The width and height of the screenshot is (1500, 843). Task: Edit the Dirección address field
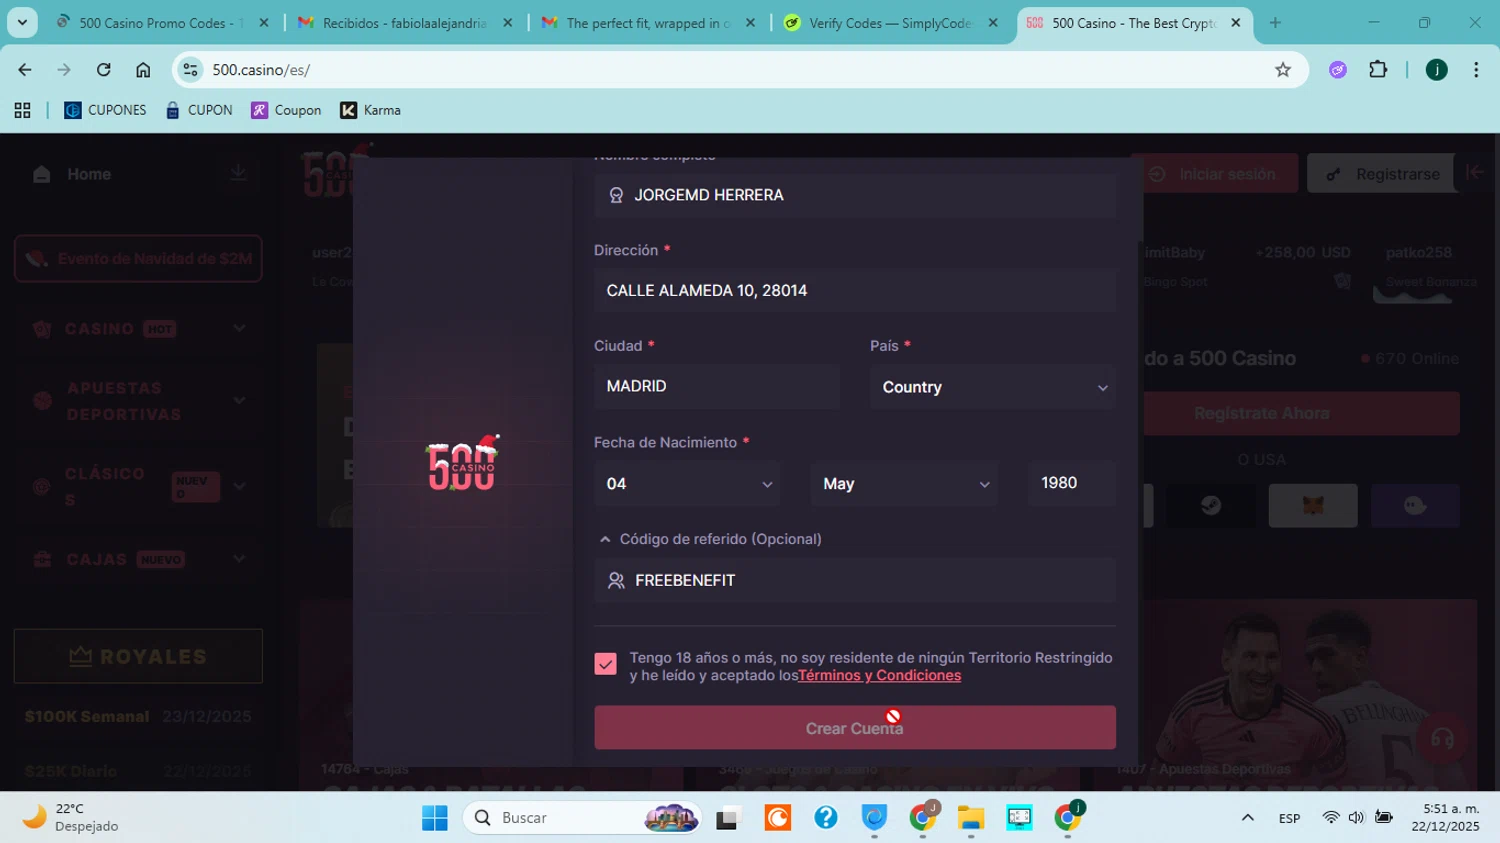click(855, 290)
